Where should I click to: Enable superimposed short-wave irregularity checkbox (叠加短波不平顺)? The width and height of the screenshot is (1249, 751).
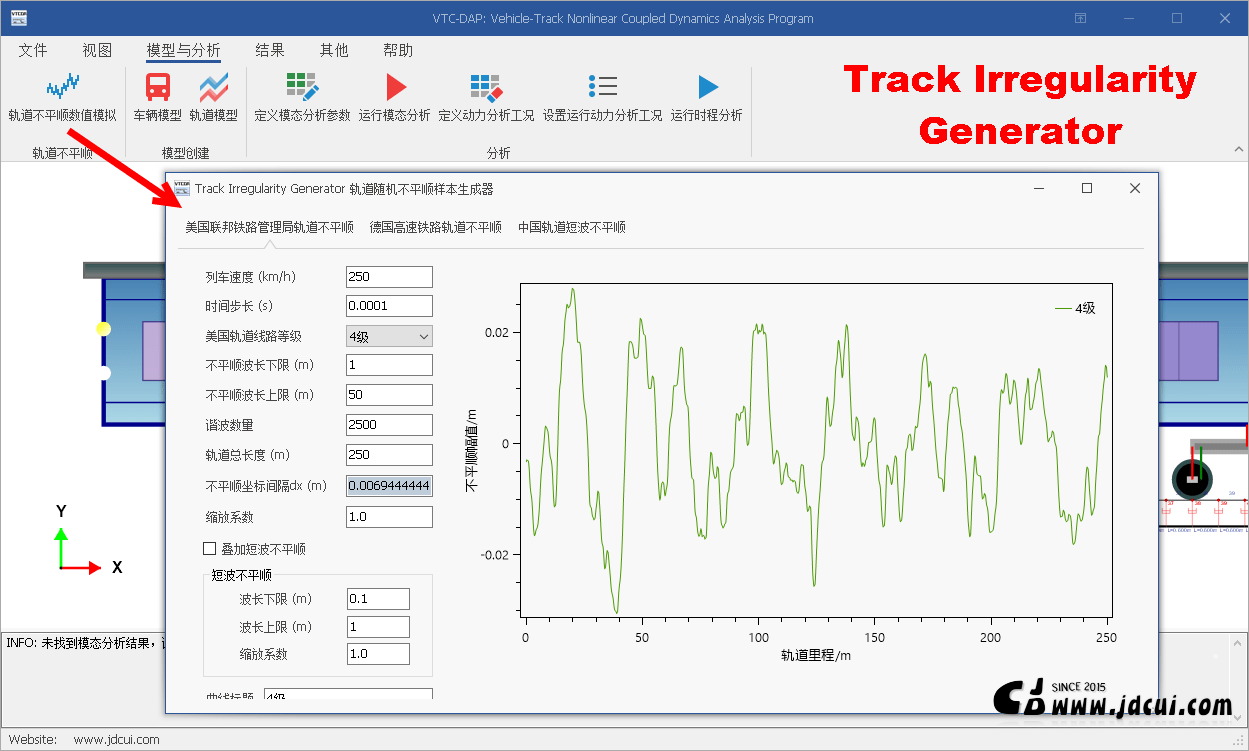click(210, 549)
